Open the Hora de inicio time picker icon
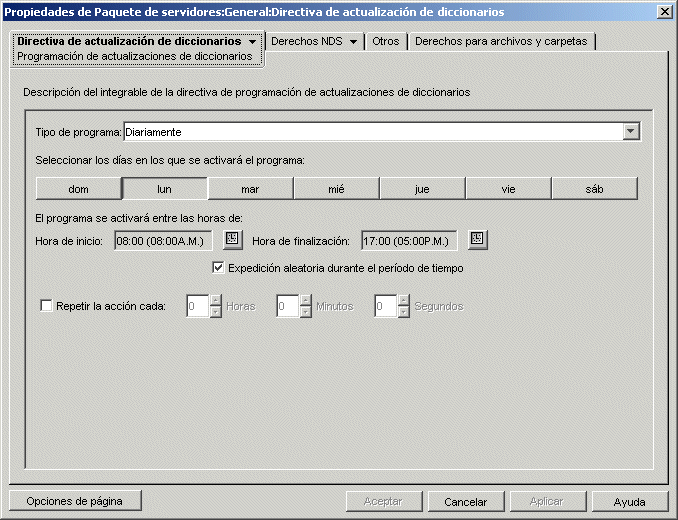678x520 pixels. (x=233, y=239)
